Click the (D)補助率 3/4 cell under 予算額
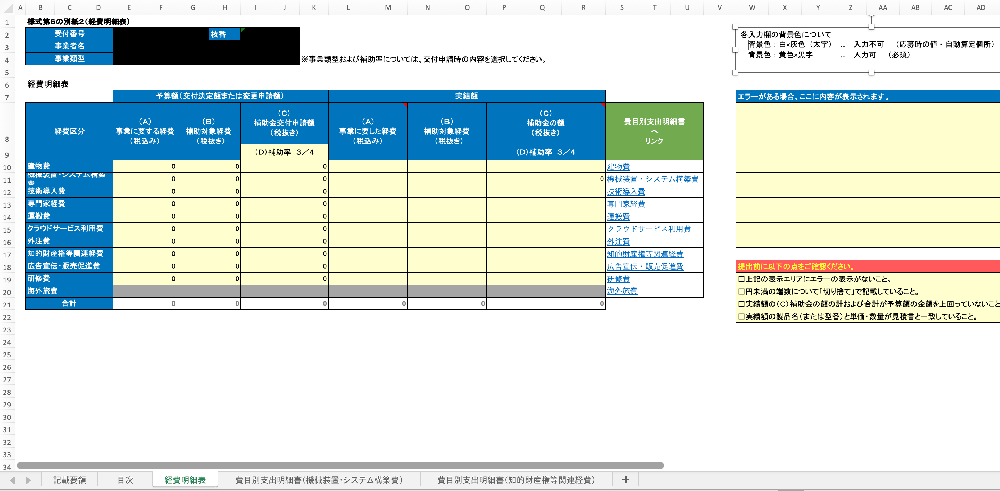 [x=284, y=152]
